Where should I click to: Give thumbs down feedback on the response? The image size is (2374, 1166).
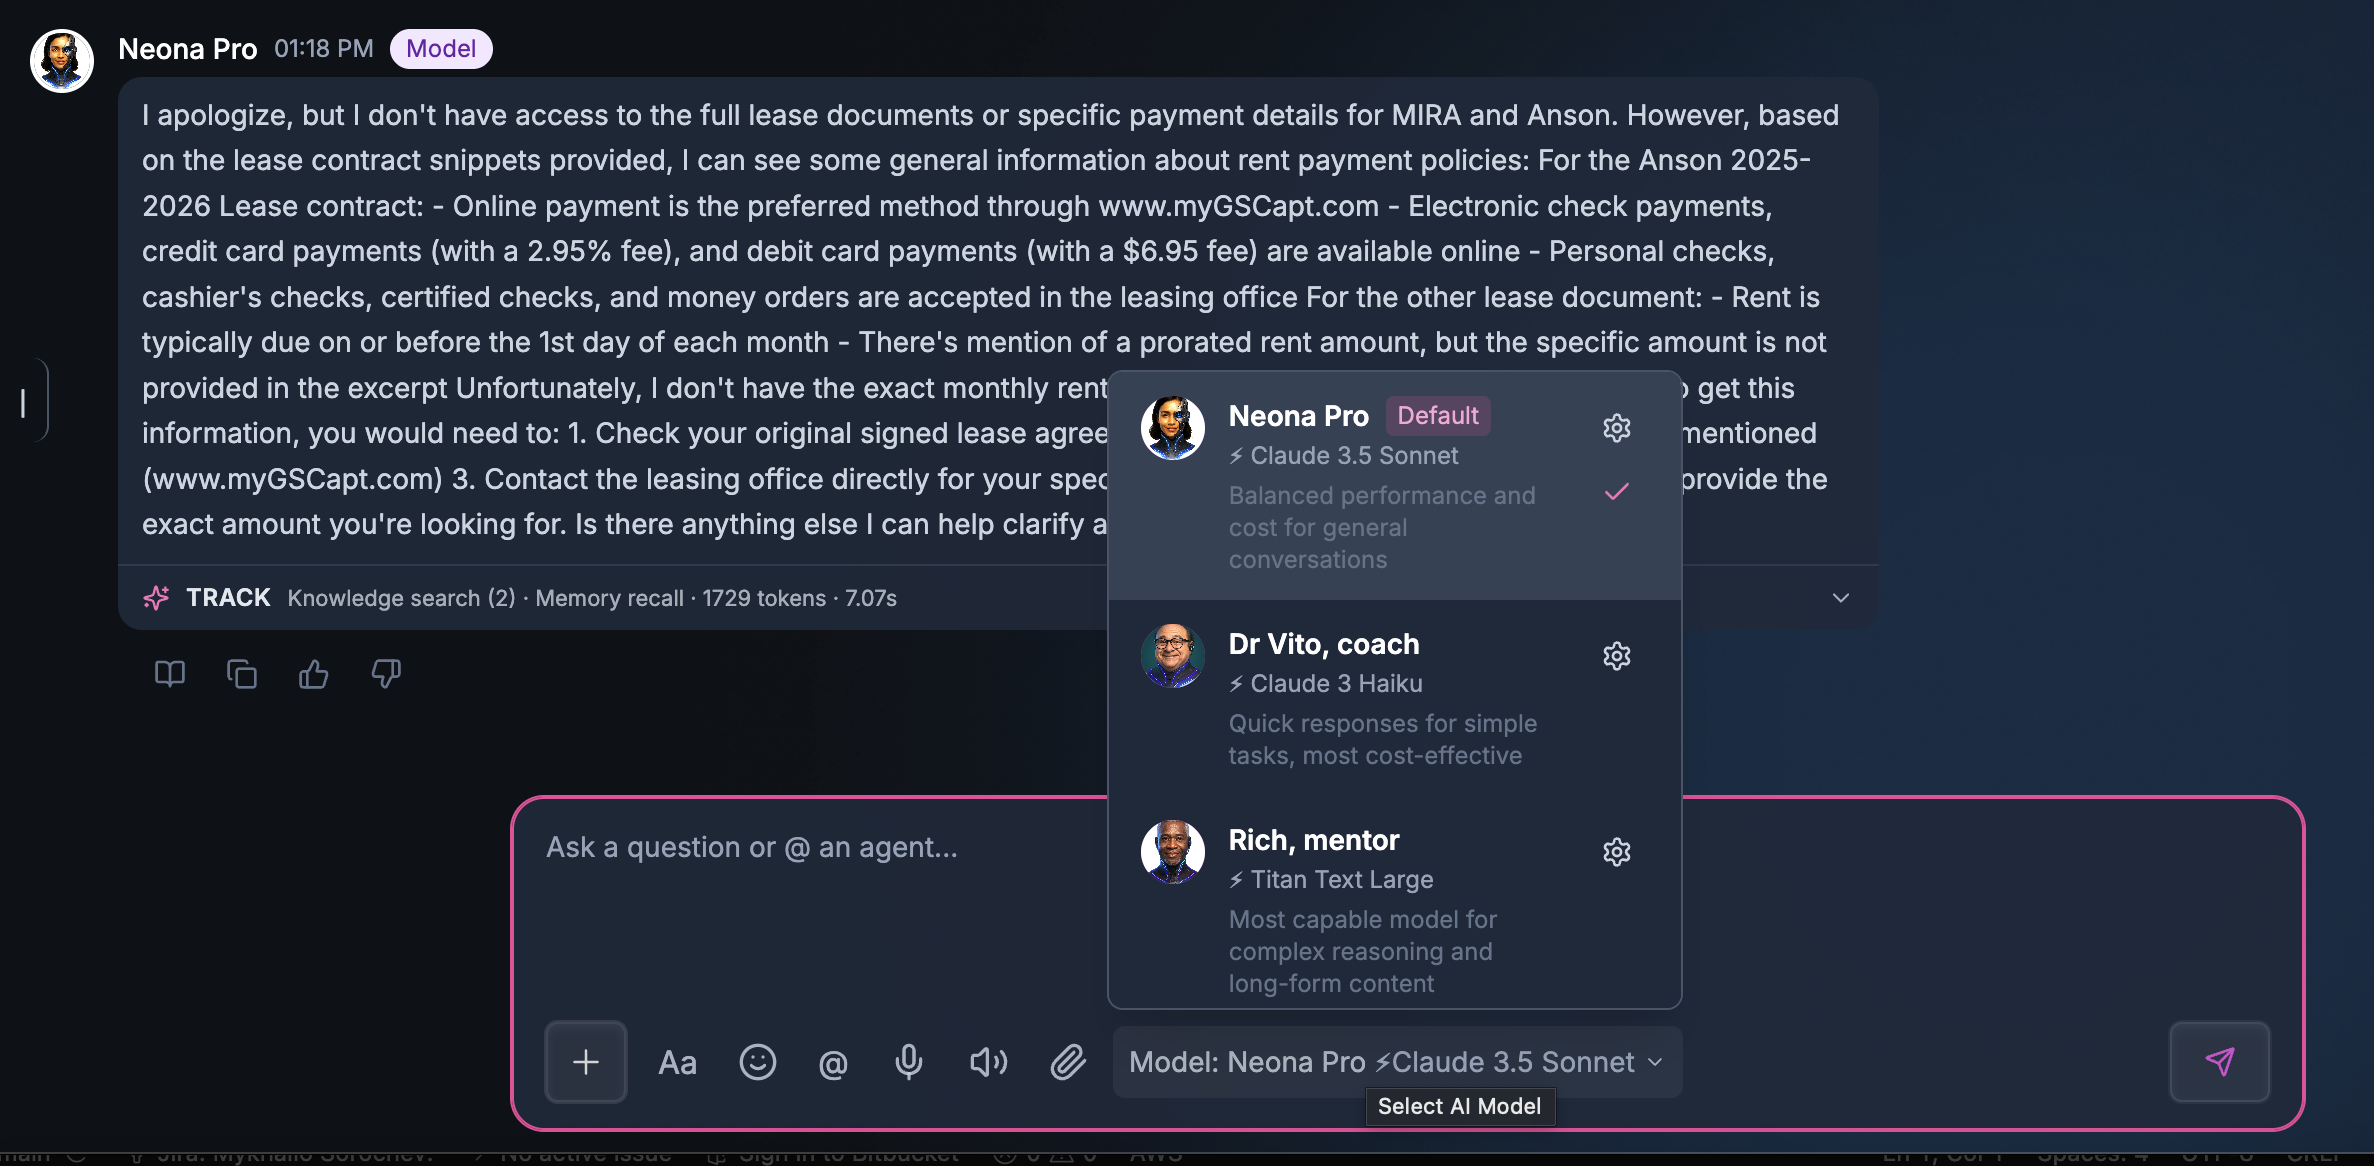coord(386,674)
